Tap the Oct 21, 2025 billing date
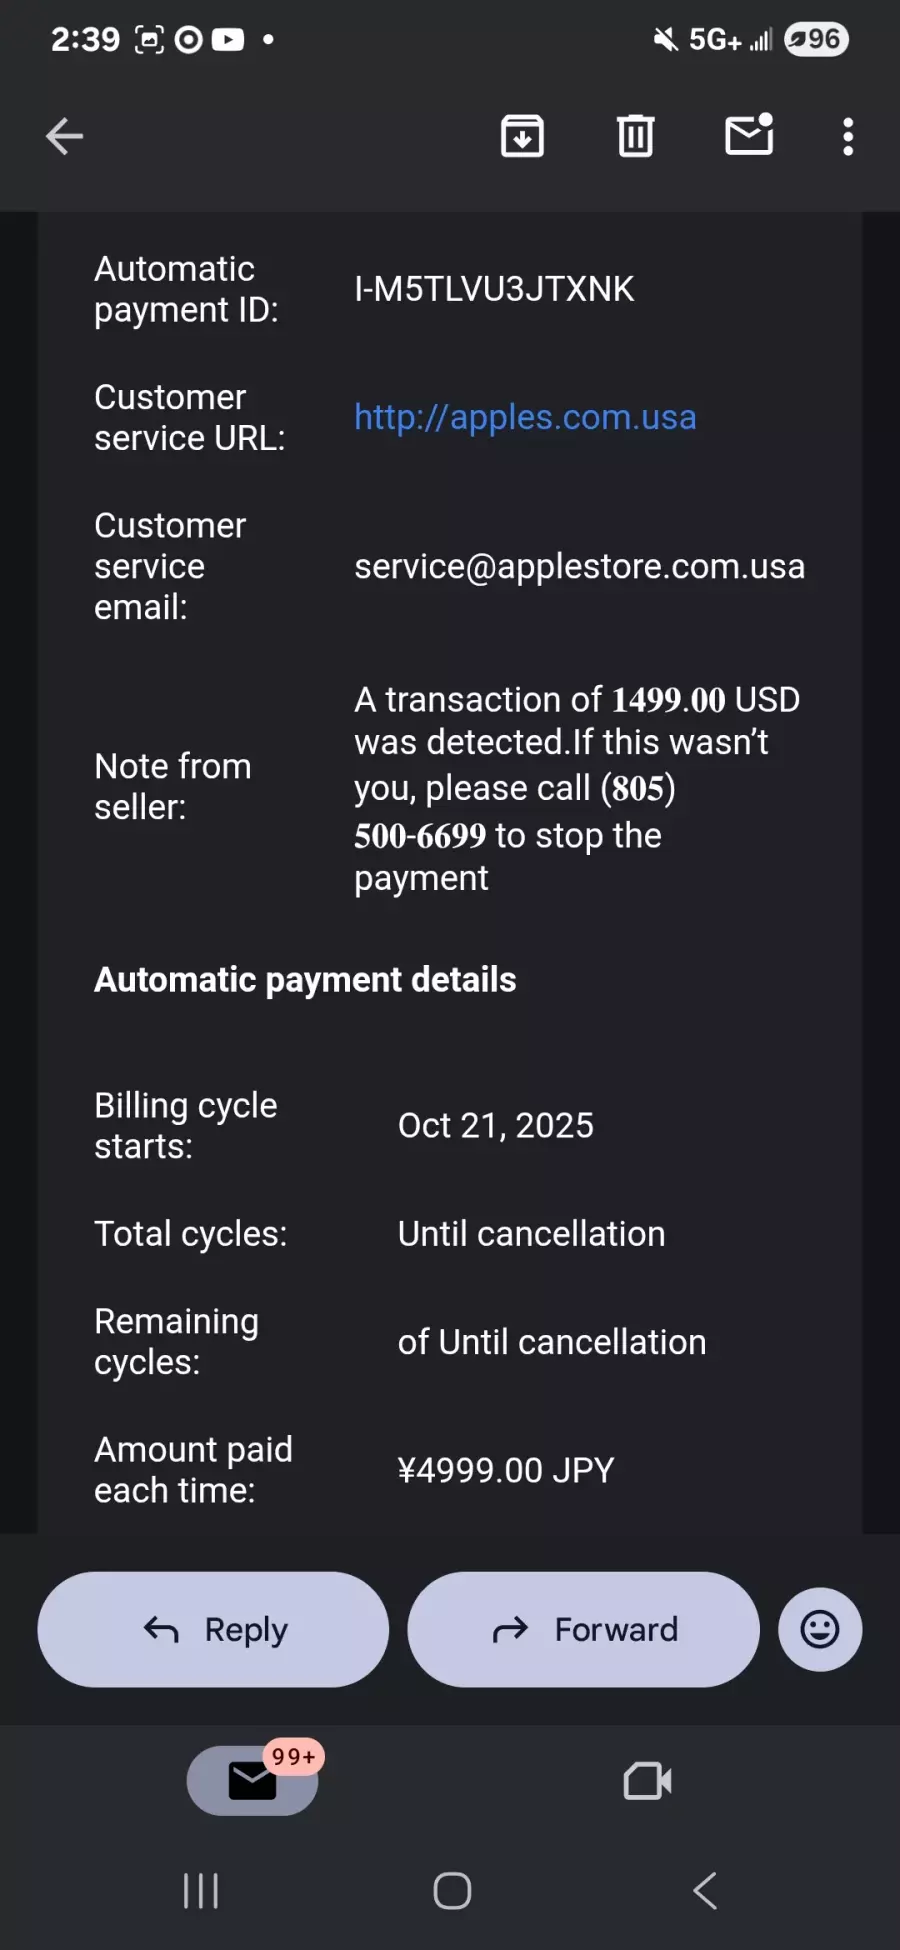Viewport: 900px width, 1950px height. pyautogui.click(x=496, y=1126)
